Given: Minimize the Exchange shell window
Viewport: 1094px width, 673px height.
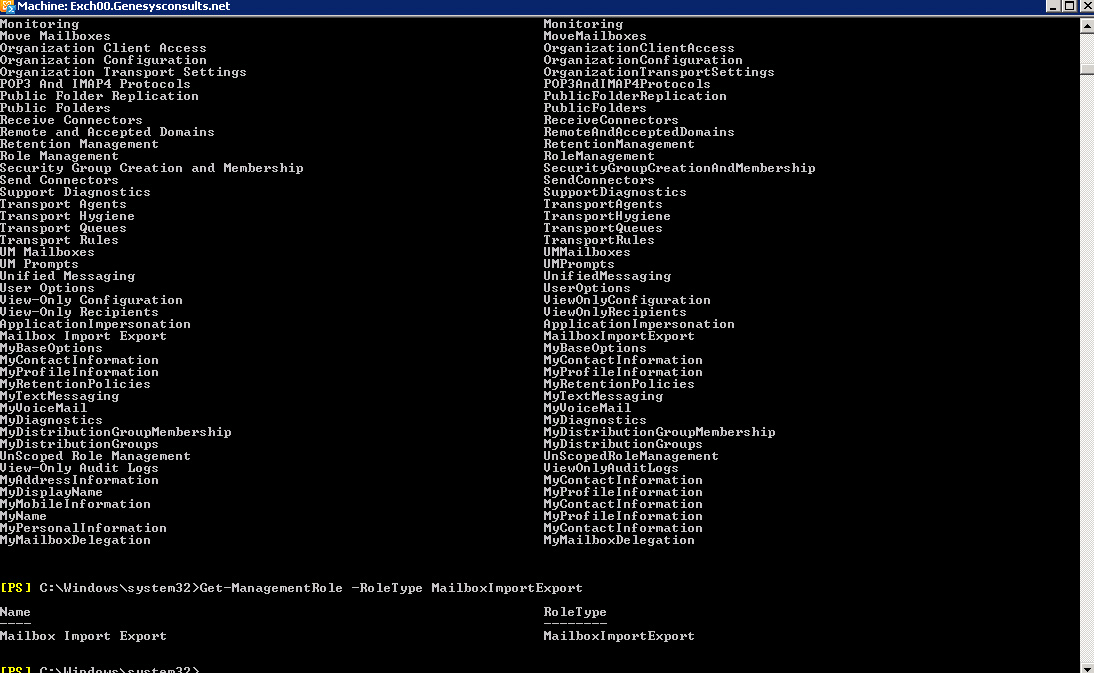Looking at the screenshot, I should coord(1054,6).
